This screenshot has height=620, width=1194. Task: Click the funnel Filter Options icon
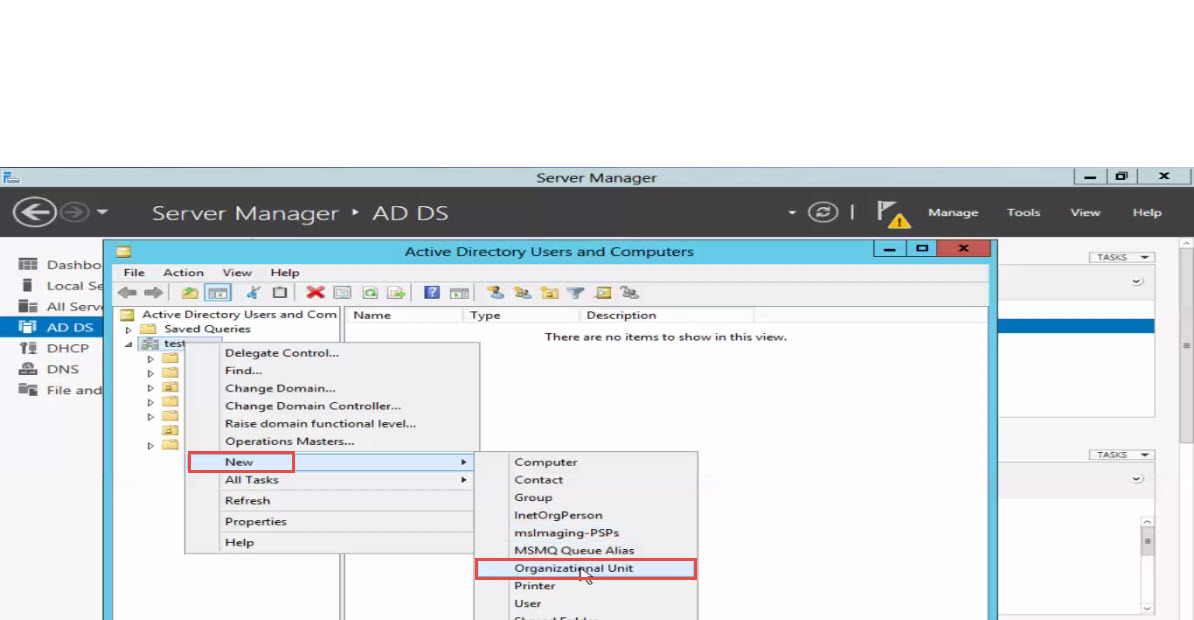click(x=576, y=292)
